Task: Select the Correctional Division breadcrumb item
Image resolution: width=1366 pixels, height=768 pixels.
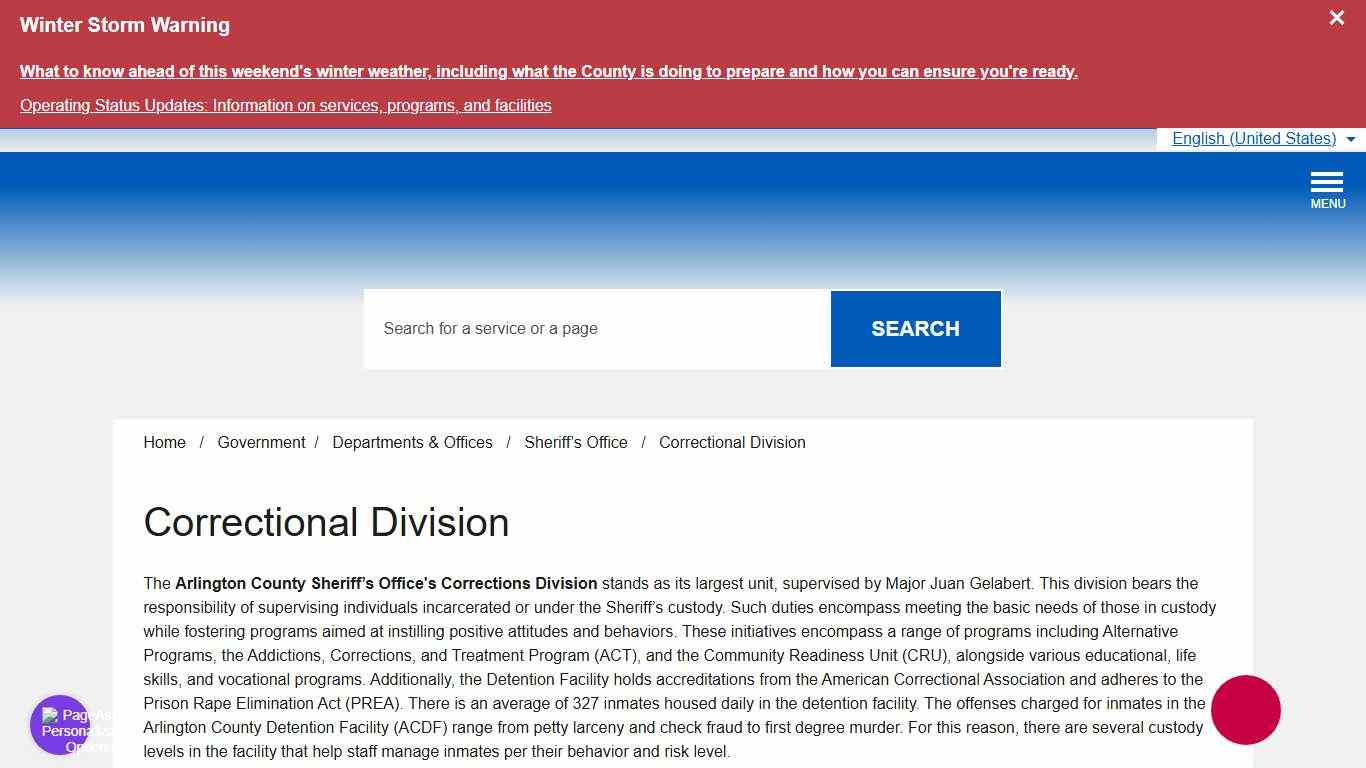Action: coord(732,442)
